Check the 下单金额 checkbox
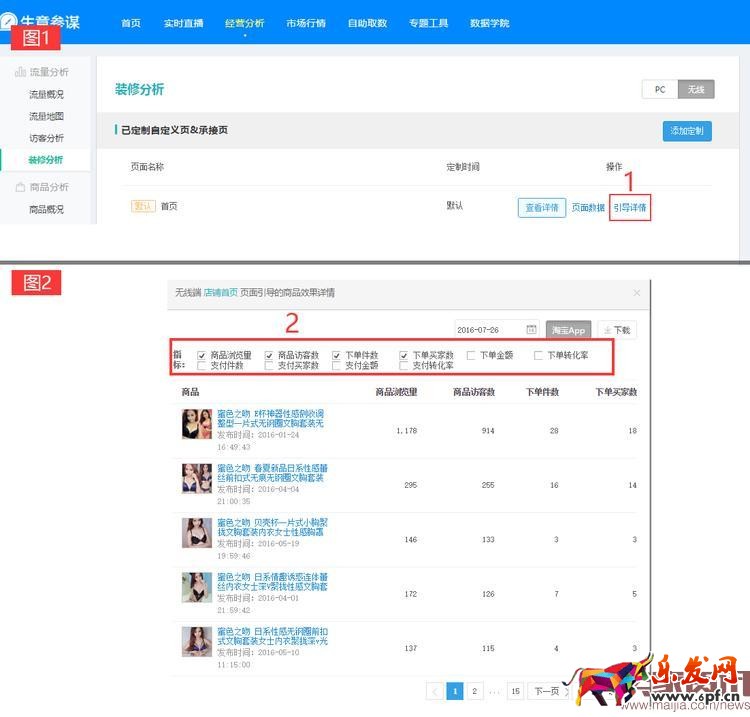The height and width of the screenshot is (717, 750). tap(471, 355)
